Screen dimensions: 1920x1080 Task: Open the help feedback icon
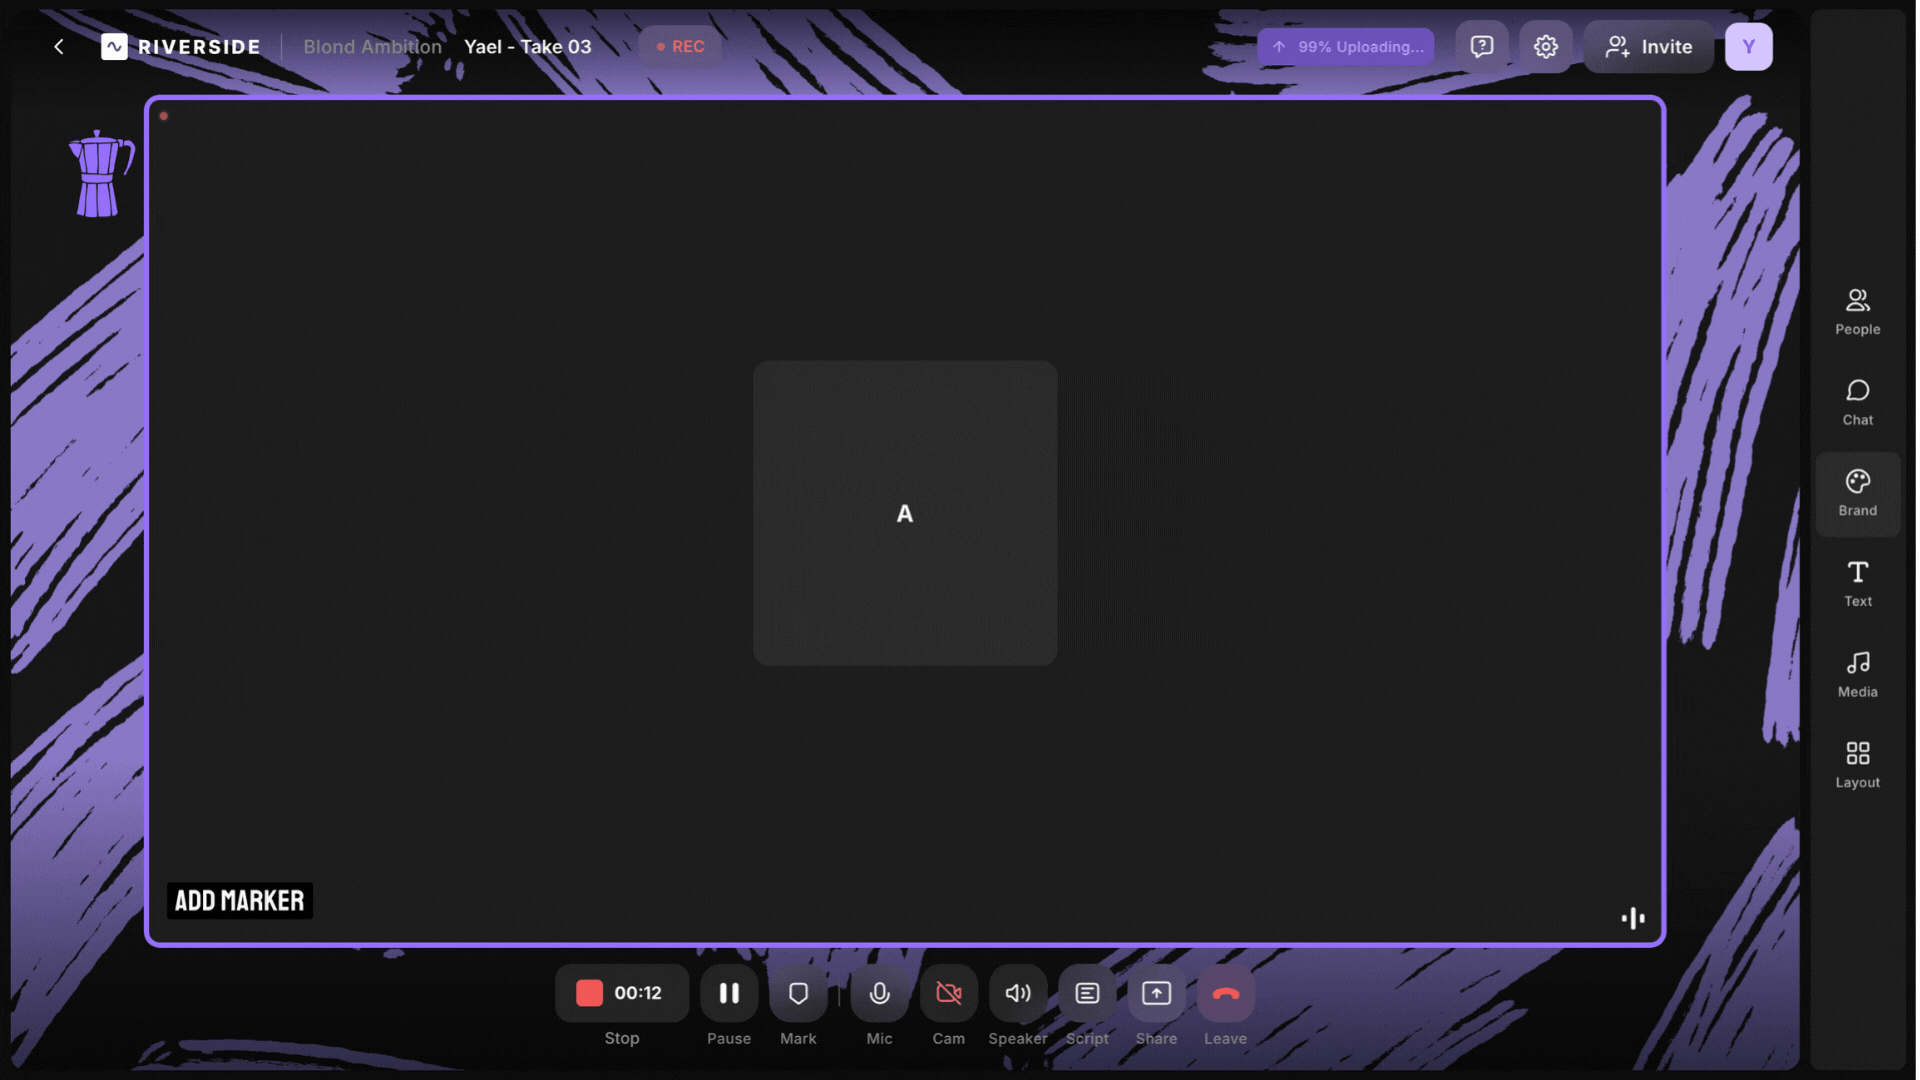tap(1481, 47)
